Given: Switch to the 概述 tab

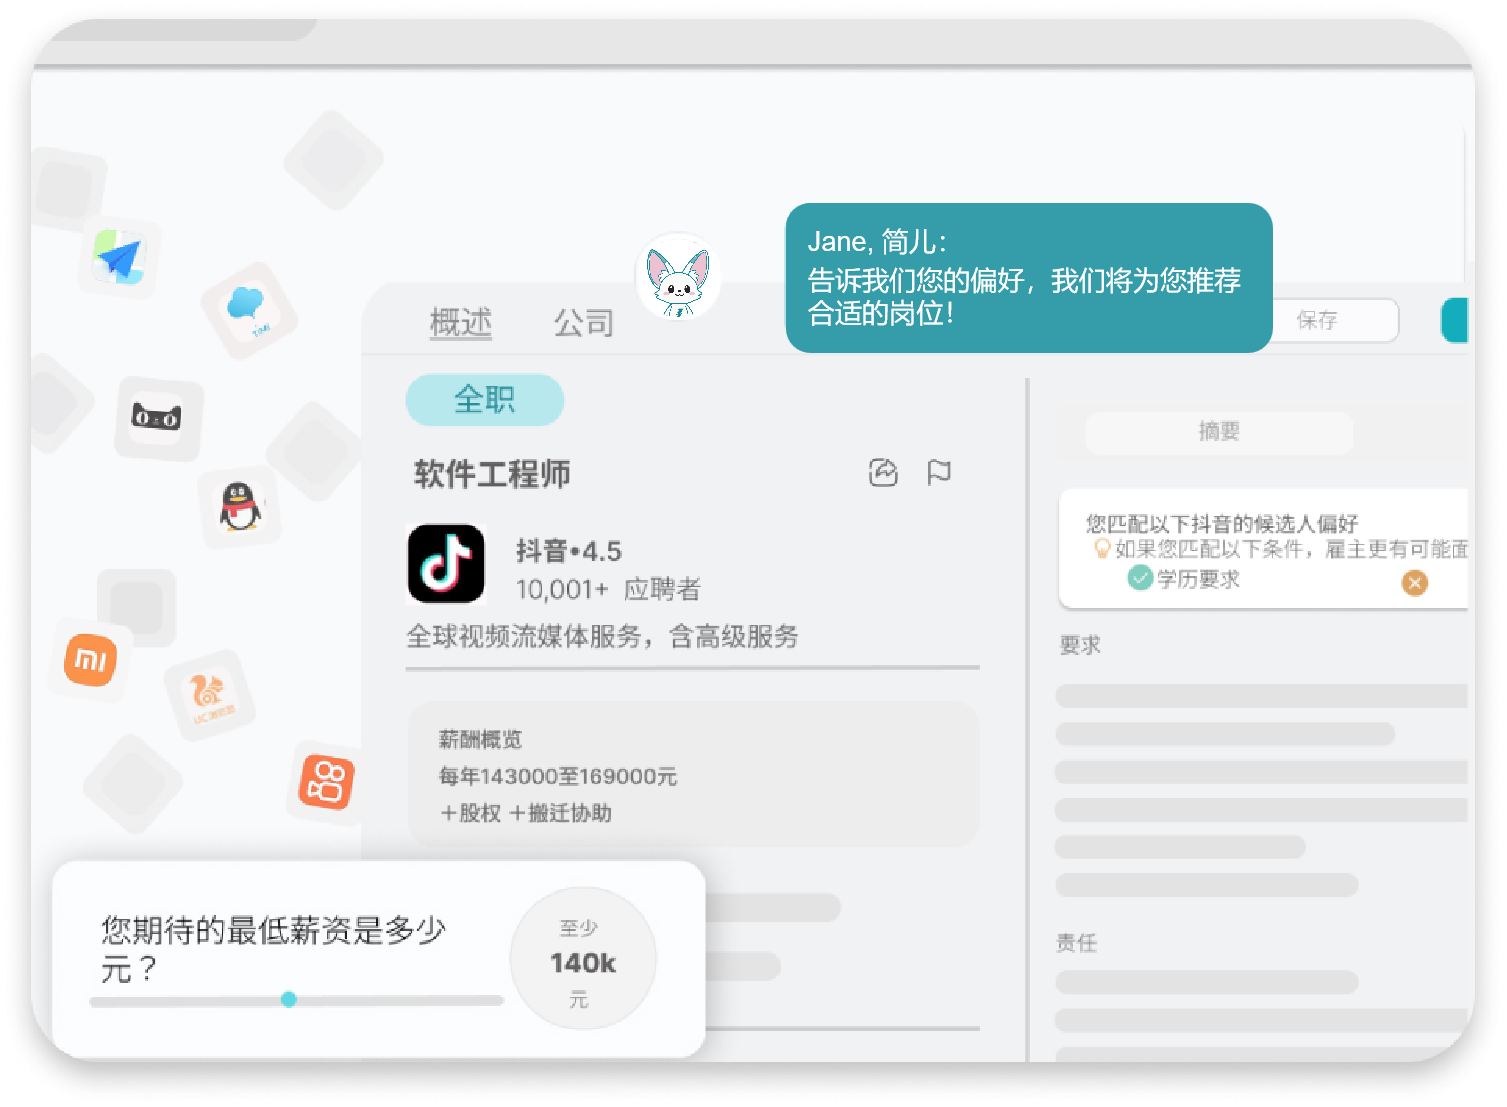Looking at the screenshot, I should click(461, 323).
